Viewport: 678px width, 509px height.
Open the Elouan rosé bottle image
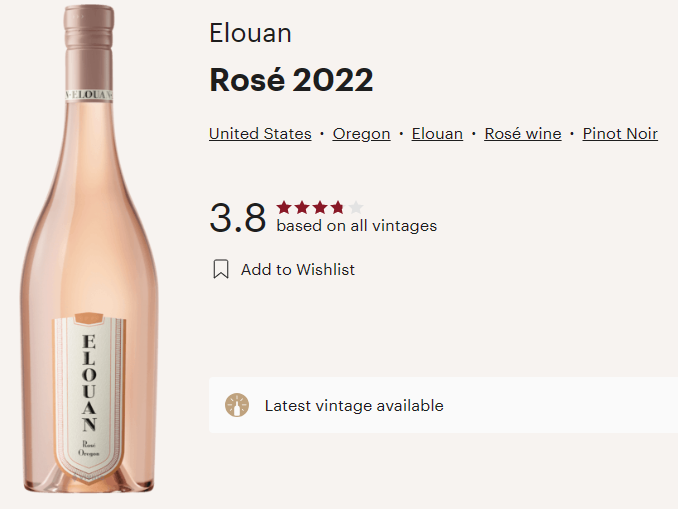[x=89, y=249]
